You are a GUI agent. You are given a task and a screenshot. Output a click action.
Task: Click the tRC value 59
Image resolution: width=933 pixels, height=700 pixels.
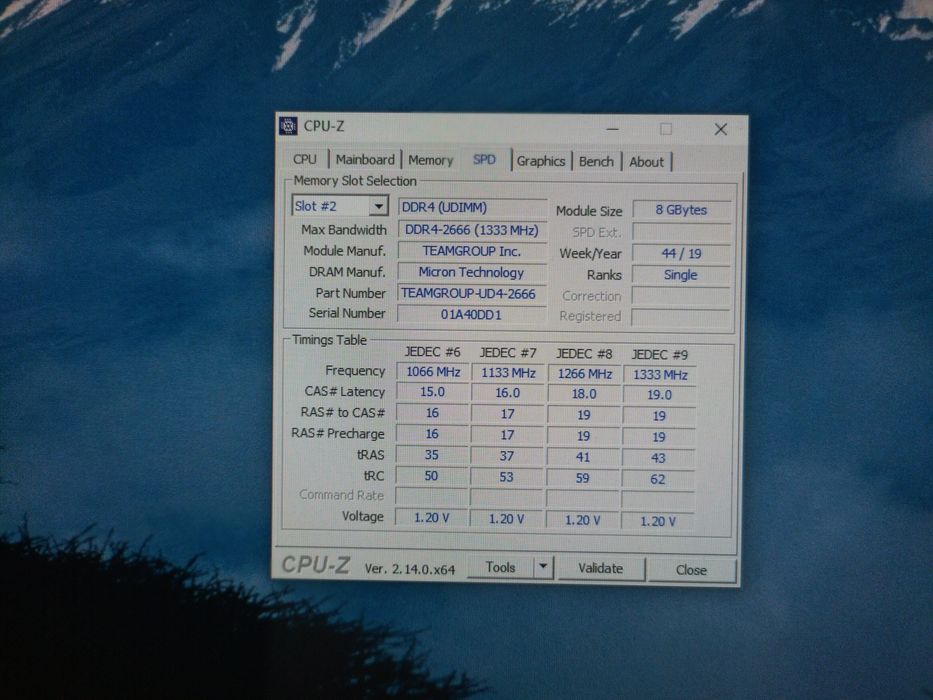tap(583, 479)
